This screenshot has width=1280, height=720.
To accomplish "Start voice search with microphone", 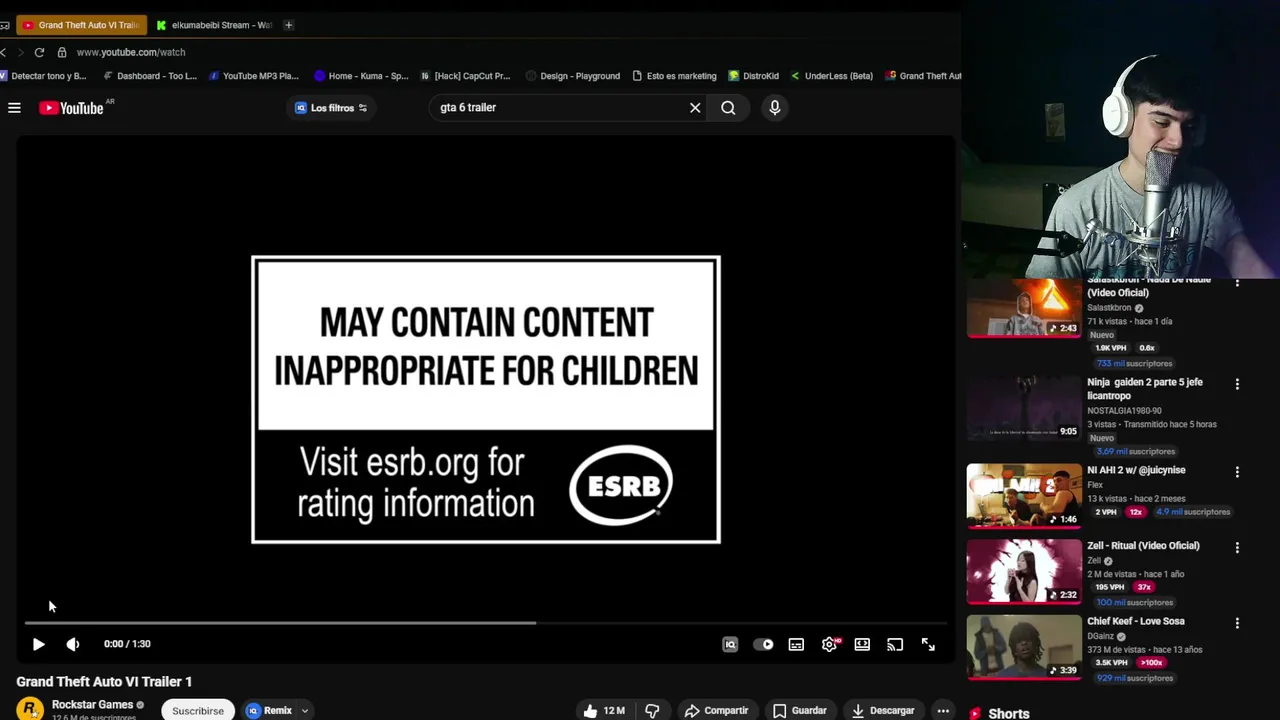I will (x=774, y=108).
